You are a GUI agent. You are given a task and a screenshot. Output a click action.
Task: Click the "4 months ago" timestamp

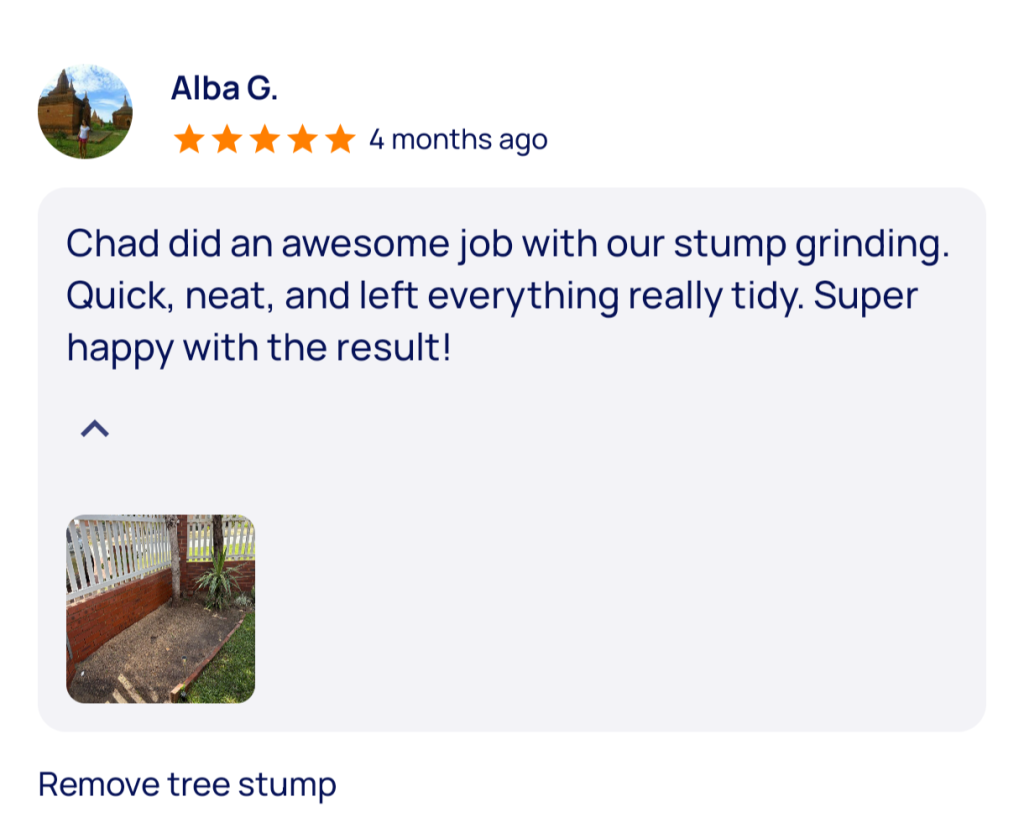click(458, 139)
